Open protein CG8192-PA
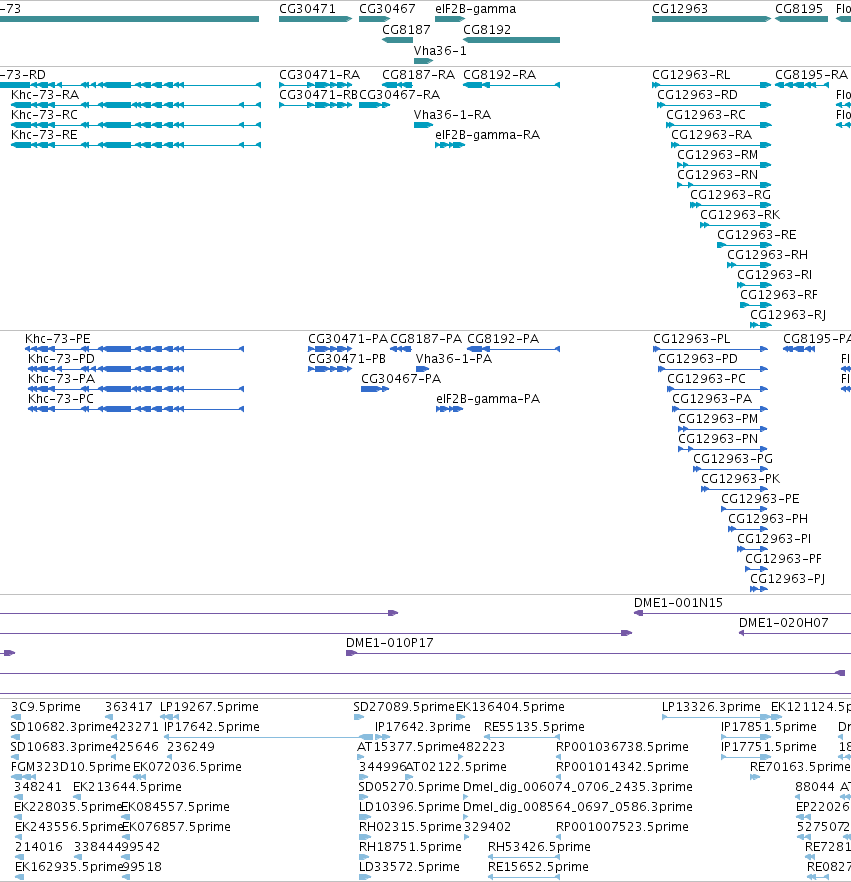The image size is (851, 882). click(x=503, y=339)
